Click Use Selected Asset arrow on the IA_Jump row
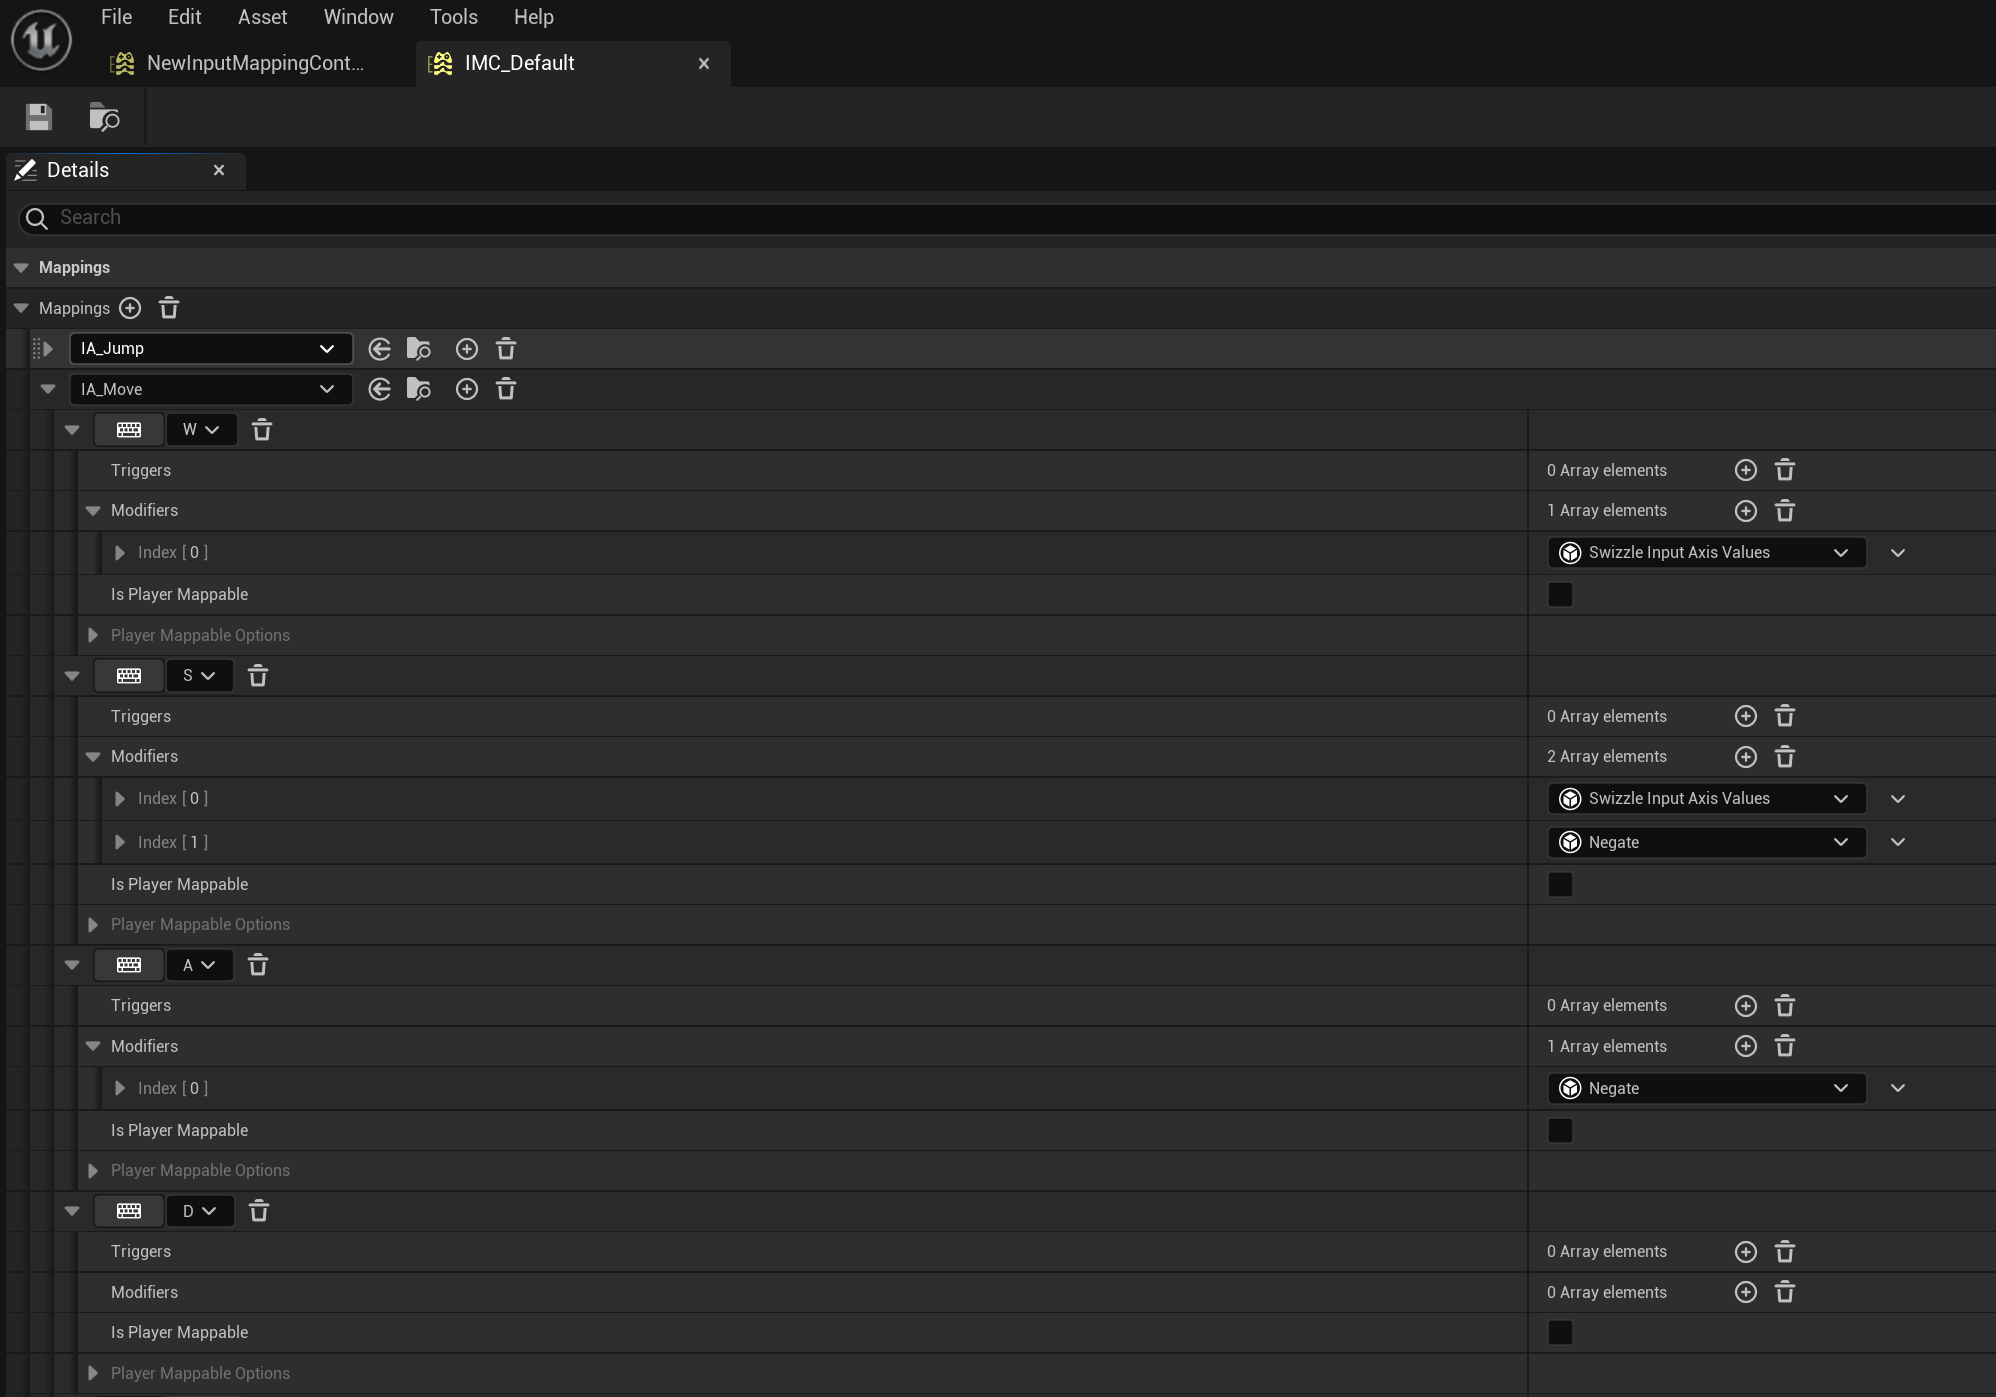Viewport: 1996px width, 1397px height. (x=379, y=349)
